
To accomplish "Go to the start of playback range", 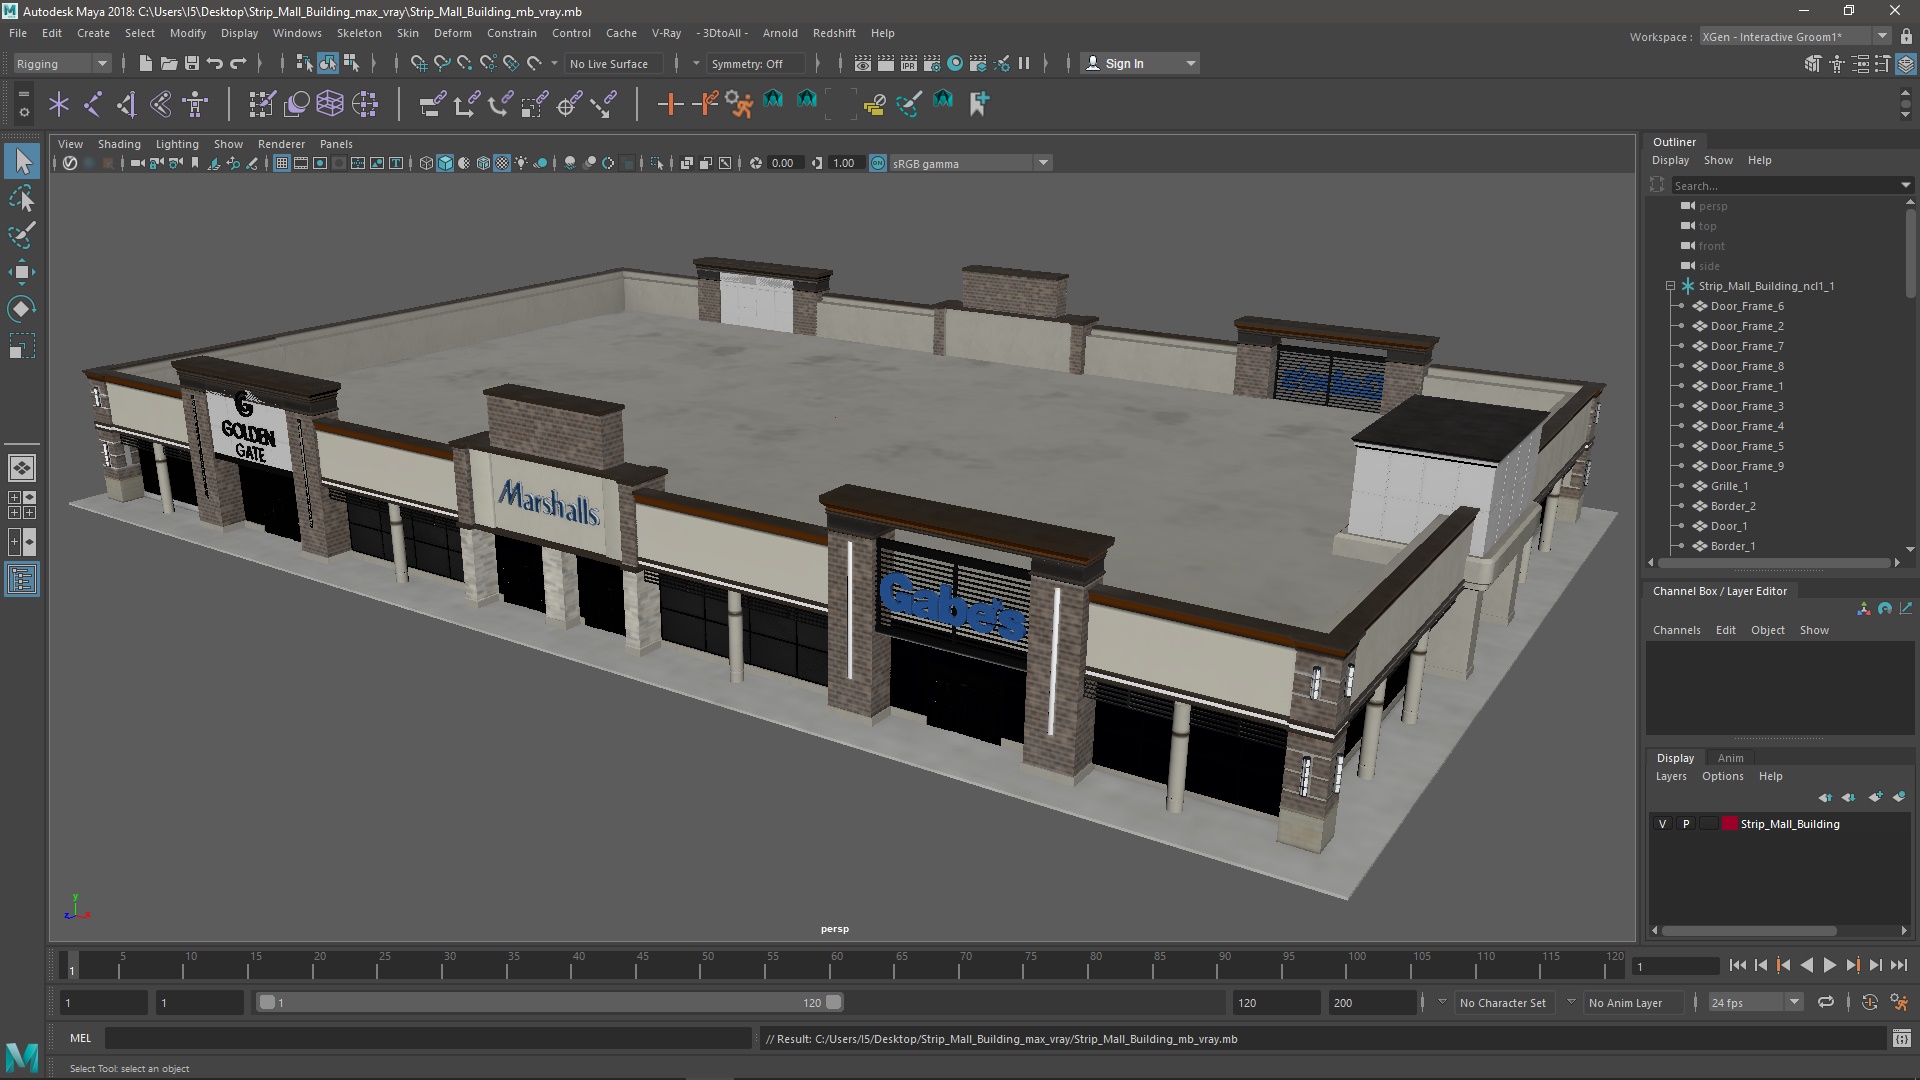I will pos(1737,965).
